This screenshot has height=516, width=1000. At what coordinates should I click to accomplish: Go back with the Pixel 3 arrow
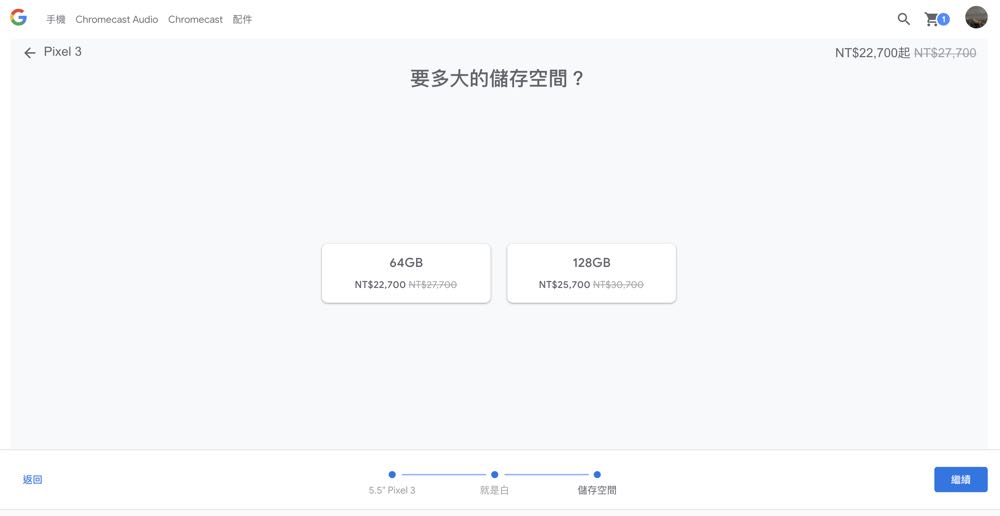coord(29,53)
